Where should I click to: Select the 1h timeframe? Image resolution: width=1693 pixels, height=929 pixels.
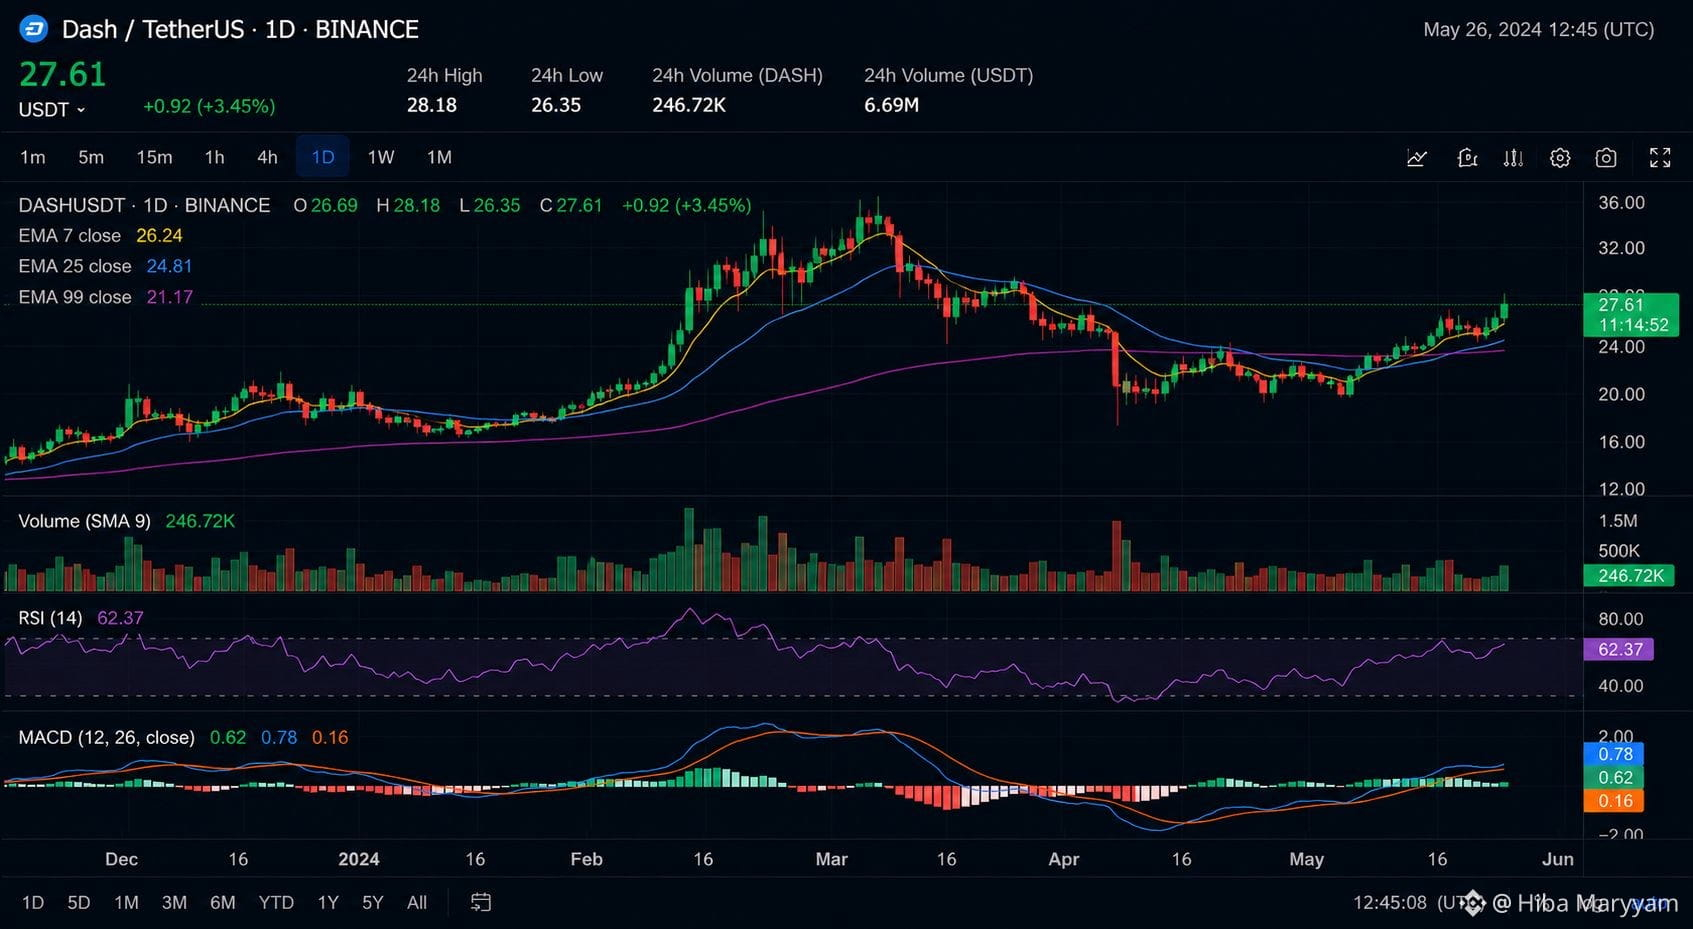(x=214, y=157)
